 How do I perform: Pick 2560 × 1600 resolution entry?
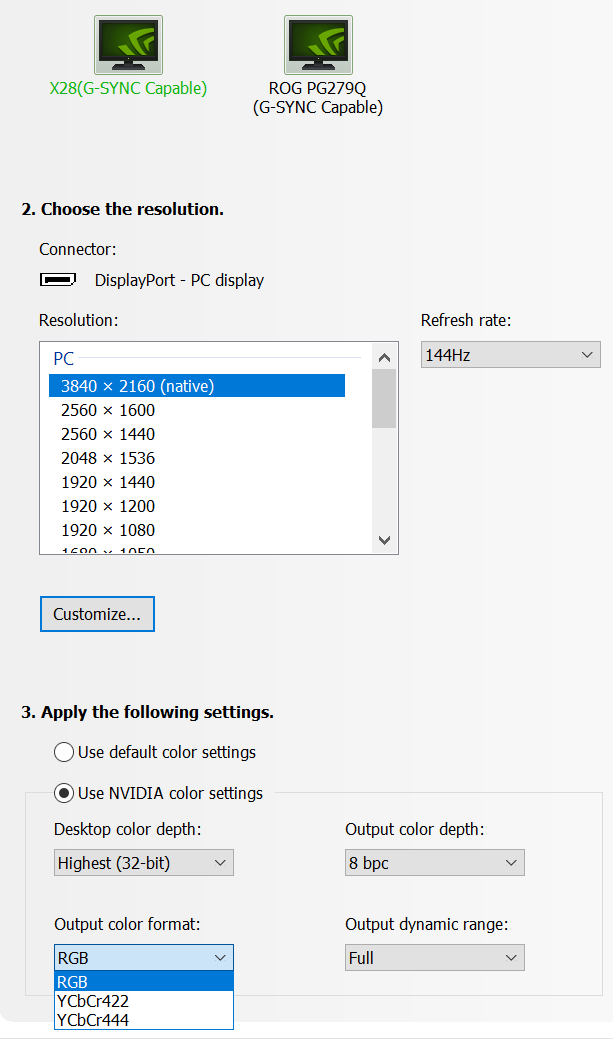[x=108, y=410]
